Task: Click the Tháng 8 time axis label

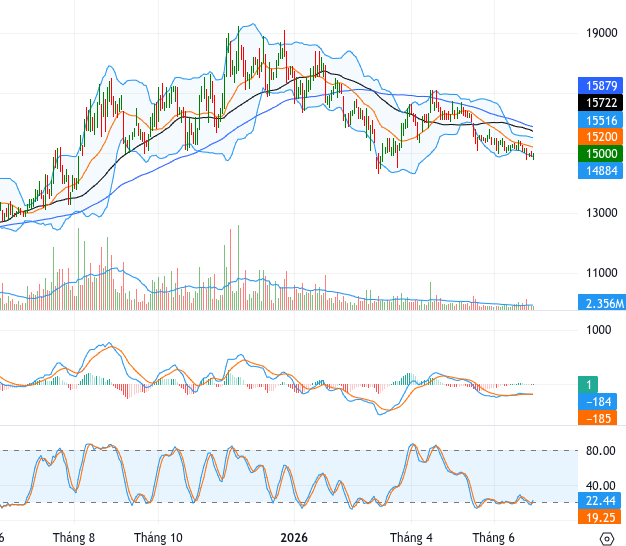Action: 74,538
